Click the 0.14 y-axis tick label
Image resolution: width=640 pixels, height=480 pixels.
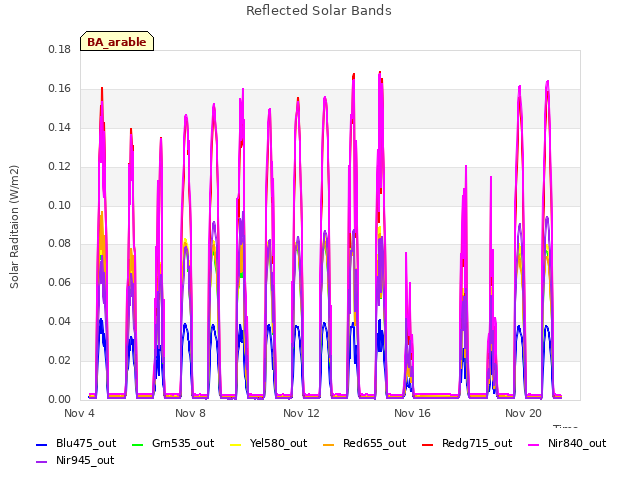[60, 128]
